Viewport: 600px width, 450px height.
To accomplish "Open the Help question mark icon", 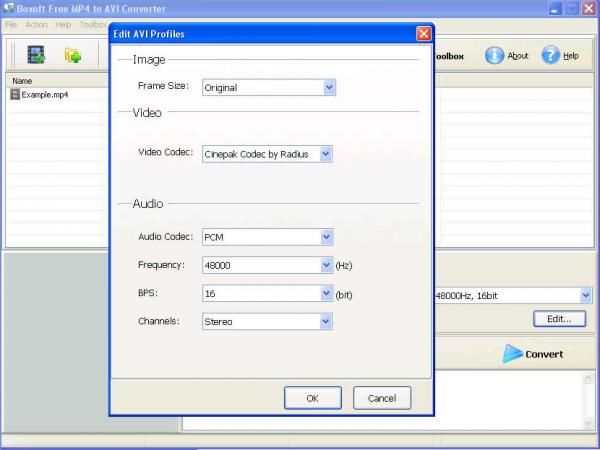I will [550, 55].
